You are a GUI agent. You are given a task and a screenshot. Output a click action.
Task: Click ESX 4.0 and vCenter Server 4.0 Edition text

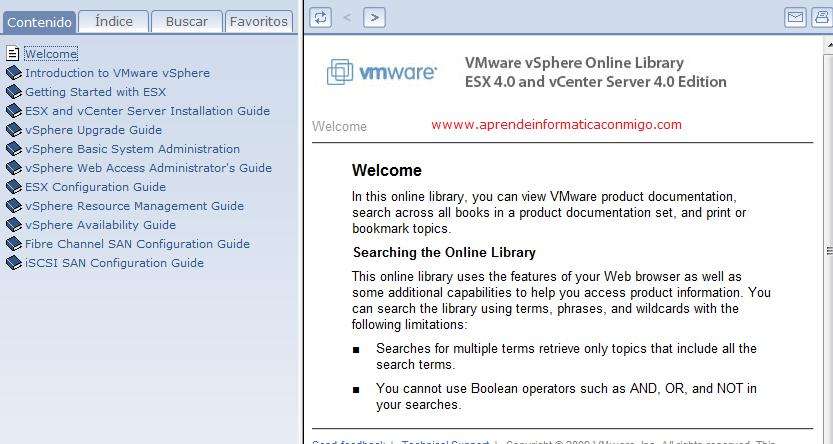tap(596, 82)
